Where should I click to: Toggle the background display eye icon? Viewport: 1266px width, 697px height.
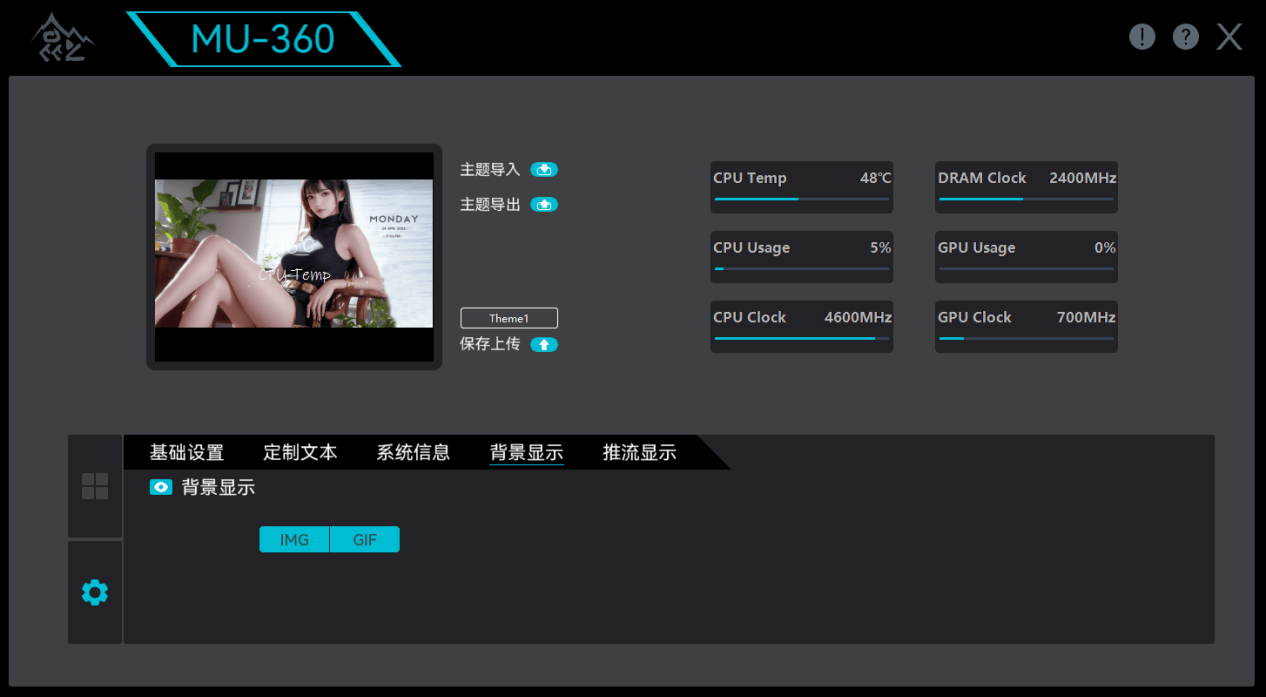[x=161, y=488]
